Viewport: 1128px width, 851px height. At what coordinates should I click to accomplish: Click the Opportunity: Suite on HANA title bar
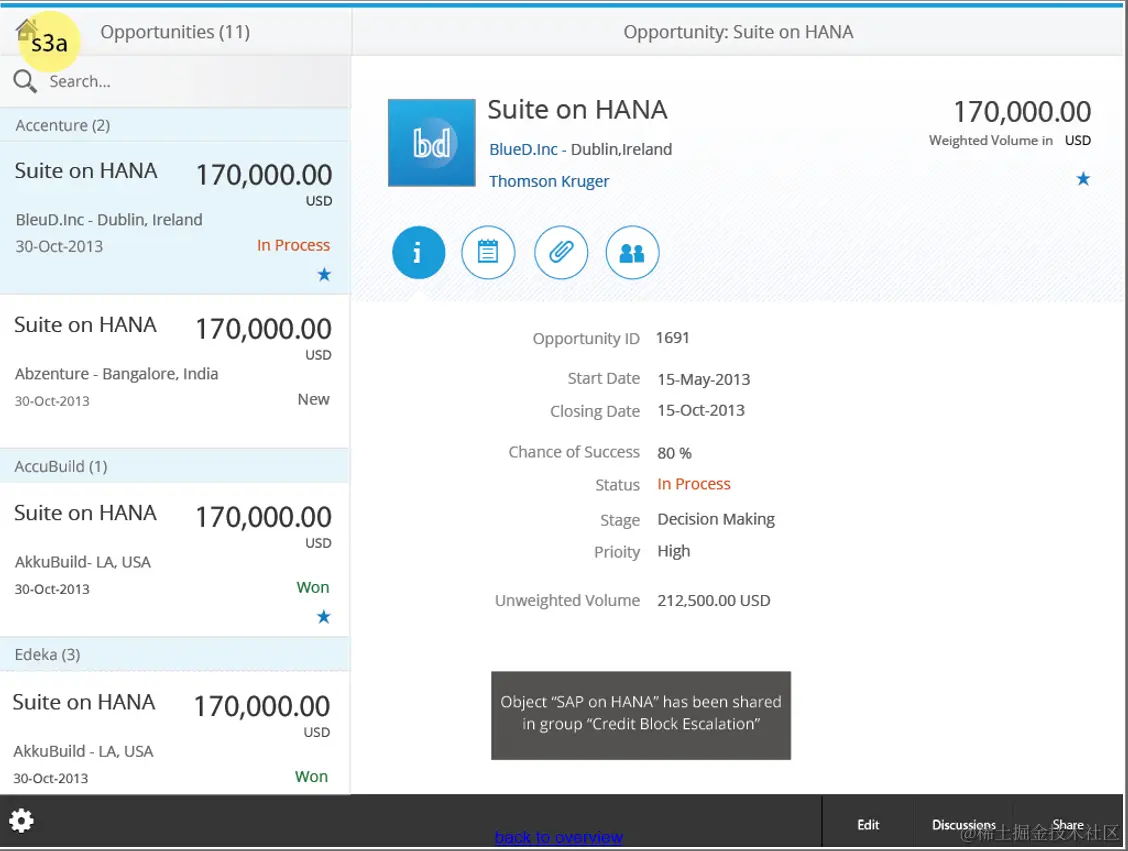738,32
